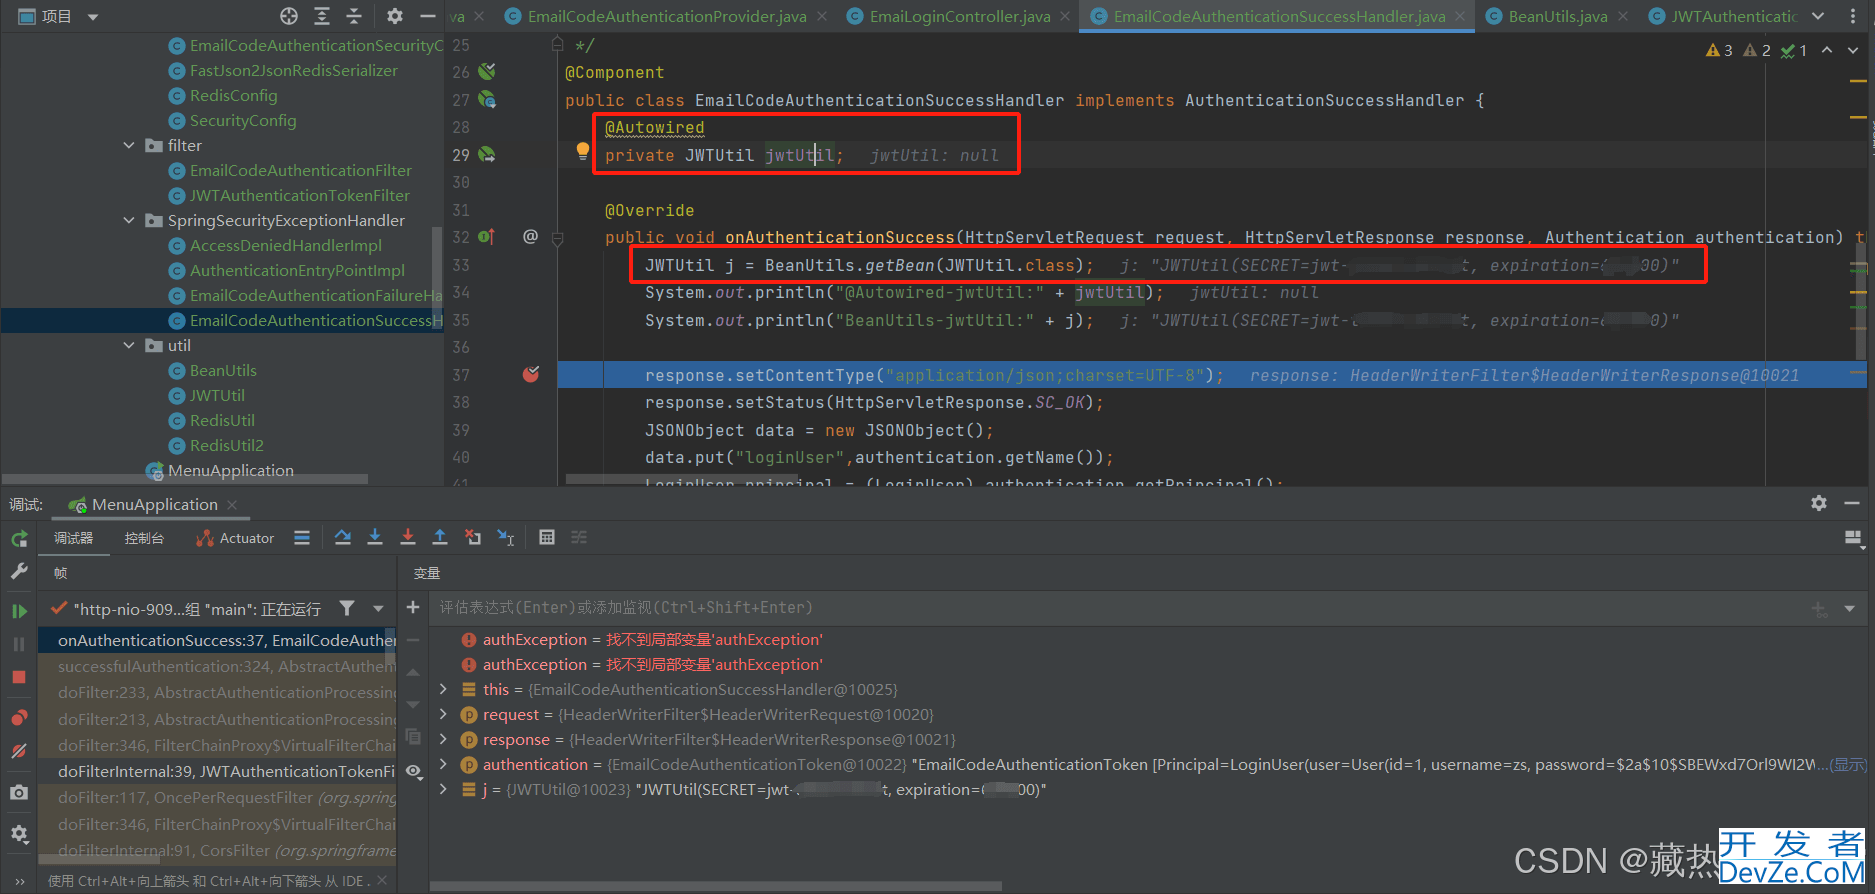1875x894 pixels.
Task: Open Evaluate Expression calculator icon
Action: (x=547, y=537)
